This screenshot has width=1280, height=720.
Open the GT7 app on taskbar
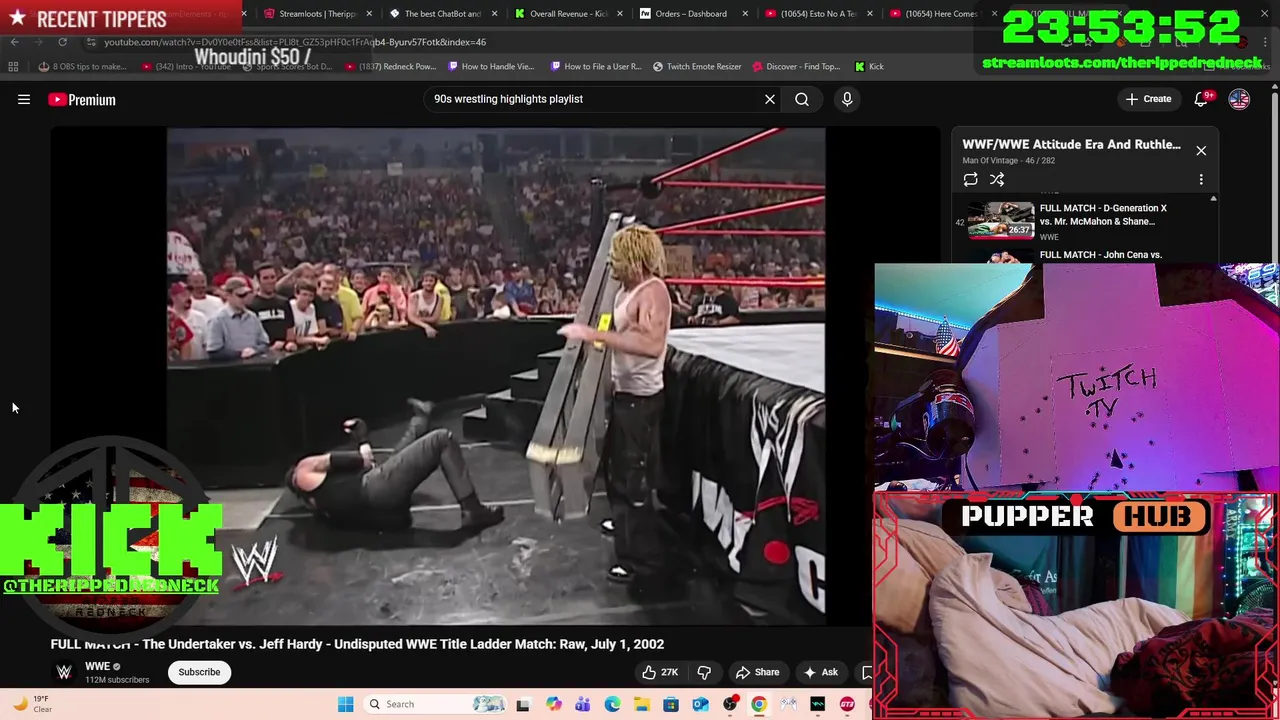coord(847,704)
